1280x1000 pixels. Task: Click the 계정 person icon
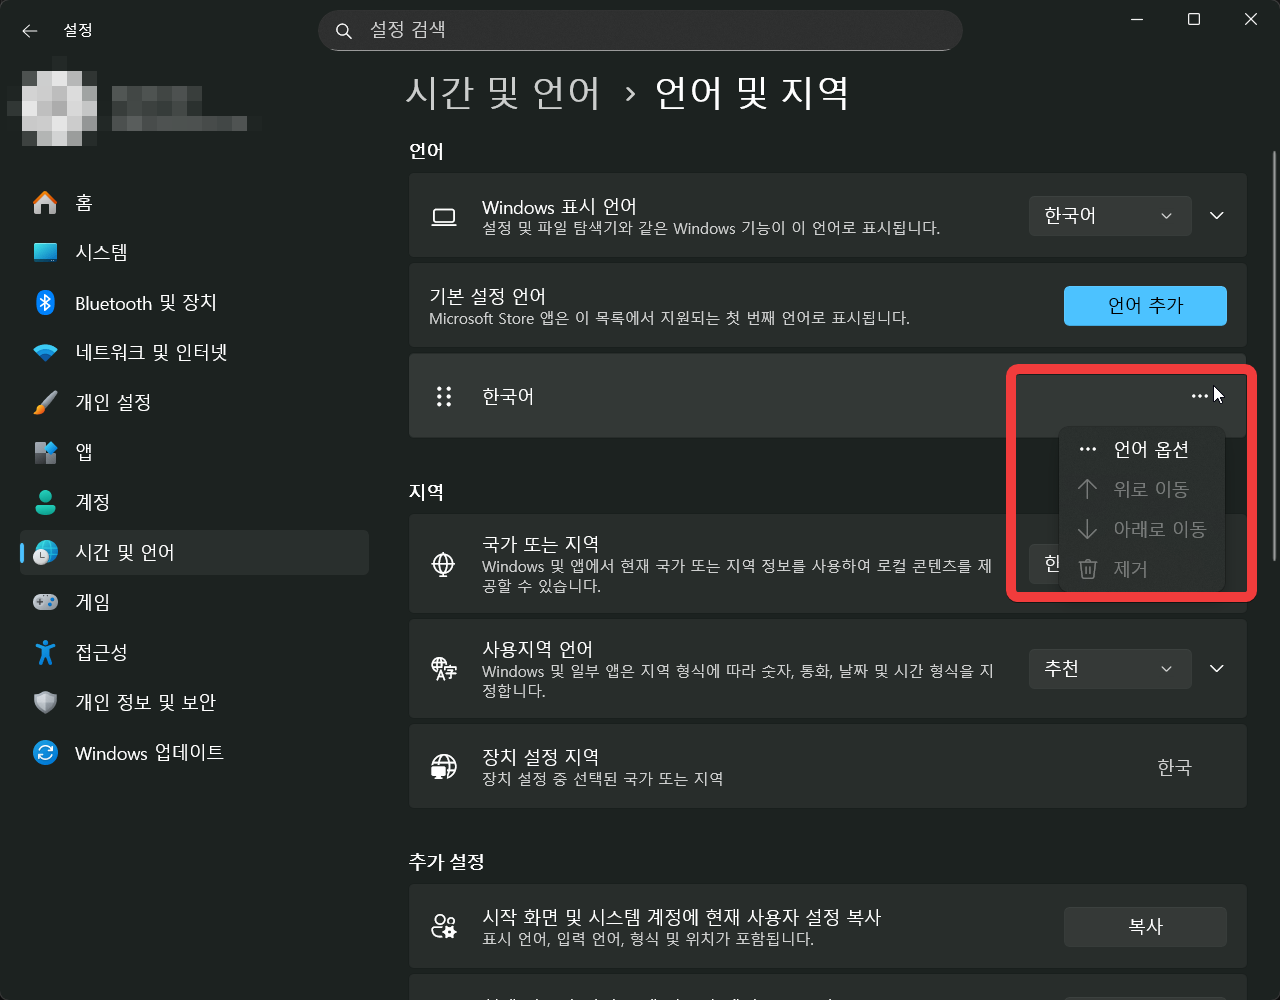coord(45,502)
